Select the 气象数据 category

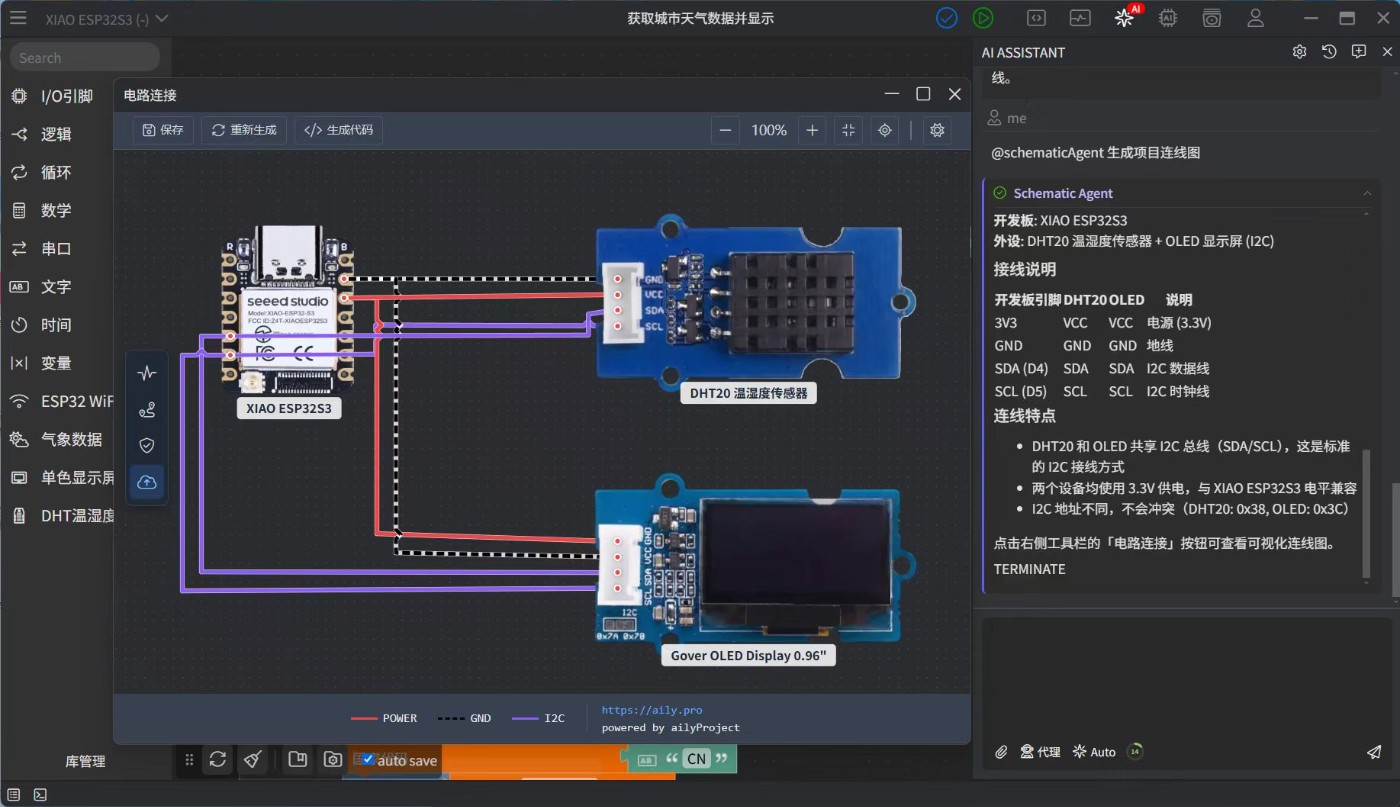point(71,439)
